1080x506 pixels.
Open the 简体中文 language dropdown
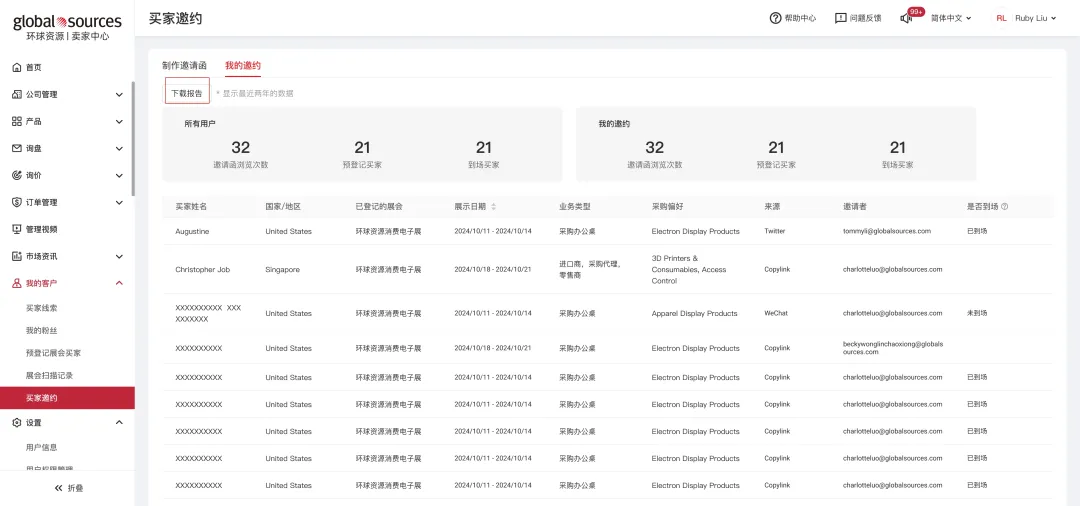click(x=951, y=18)
